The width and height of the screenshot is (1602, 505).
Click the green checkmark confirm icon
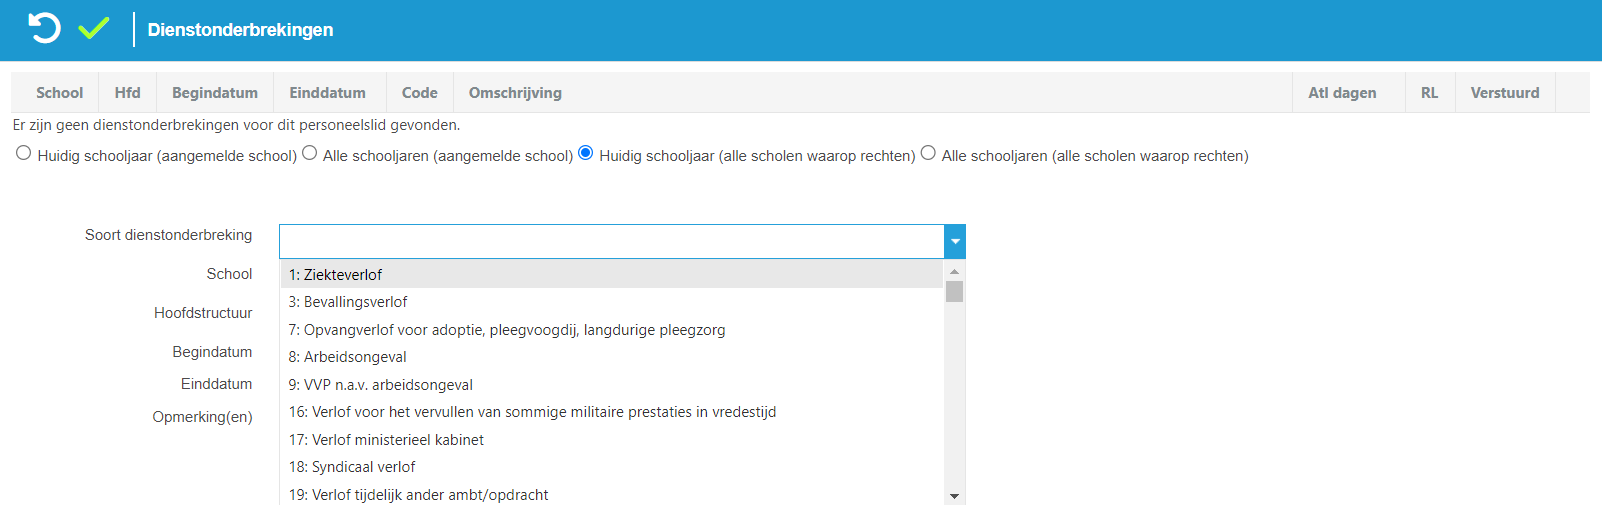pos(94,28)
